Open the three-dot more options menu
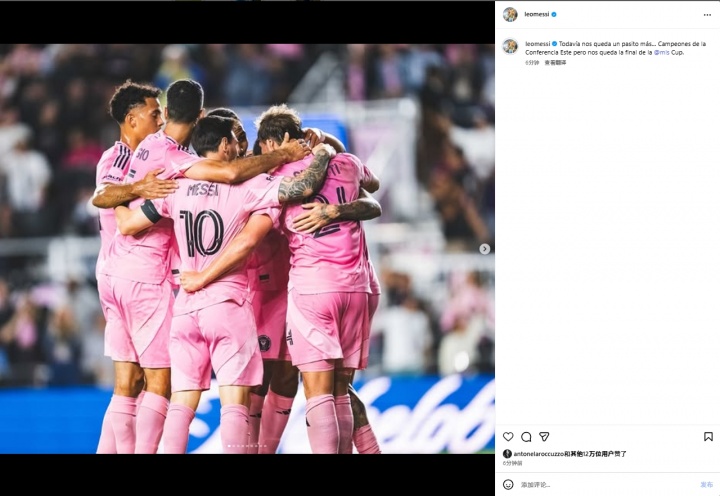Image resolution: width=720 pixels, height=496 pixels. coord(707,15)
